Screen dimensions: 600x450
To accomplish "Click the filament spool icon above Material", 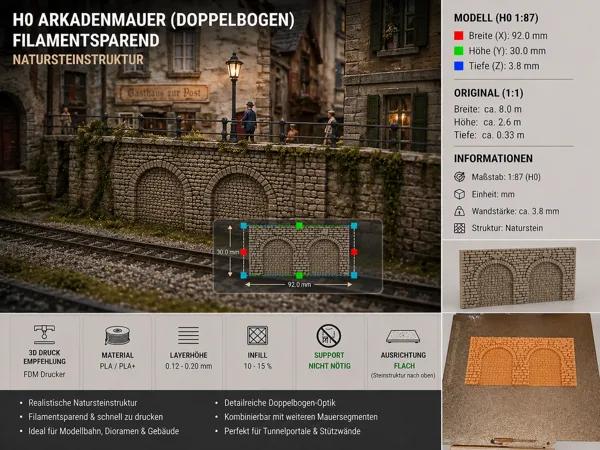I will [117, 336].
